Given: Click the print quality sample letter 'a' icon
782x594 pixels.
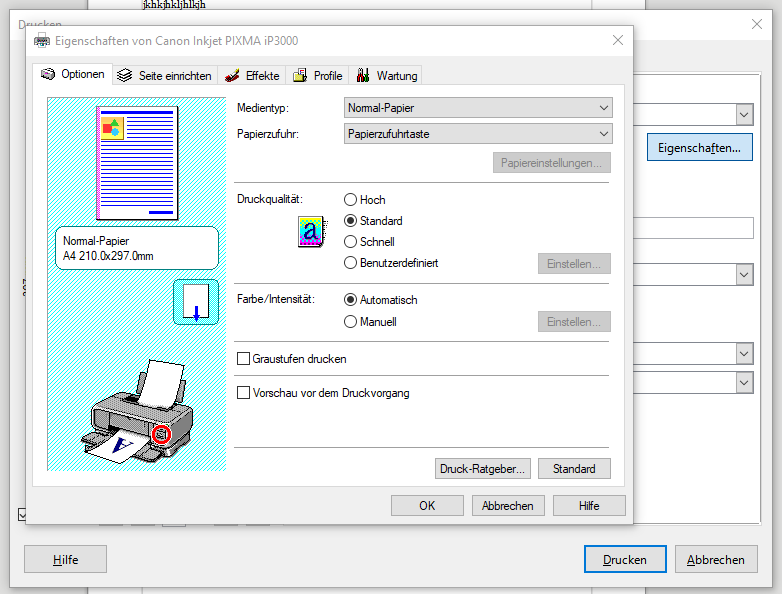Looking at the screenshot, I should [312, 231].
